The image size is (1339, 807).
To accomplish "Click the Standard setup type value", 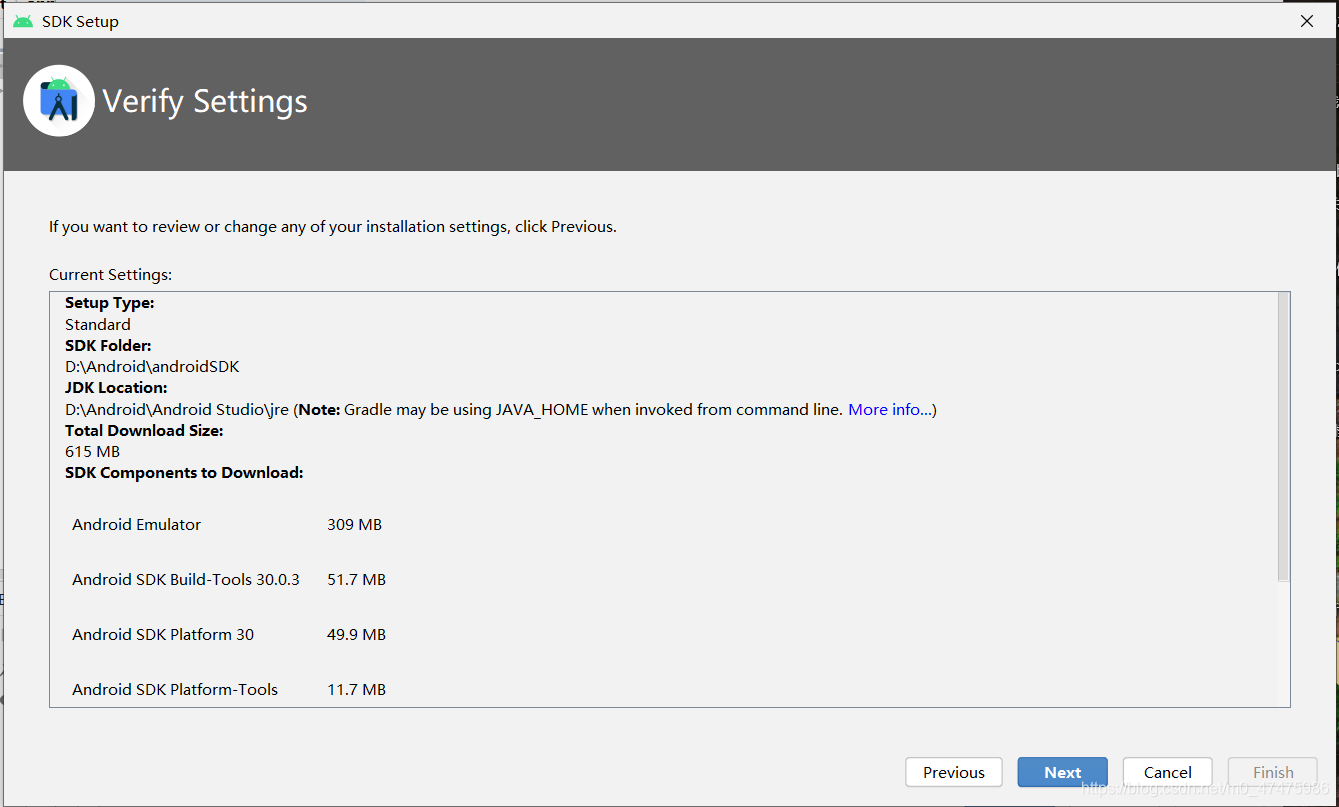I will point(98,325).
